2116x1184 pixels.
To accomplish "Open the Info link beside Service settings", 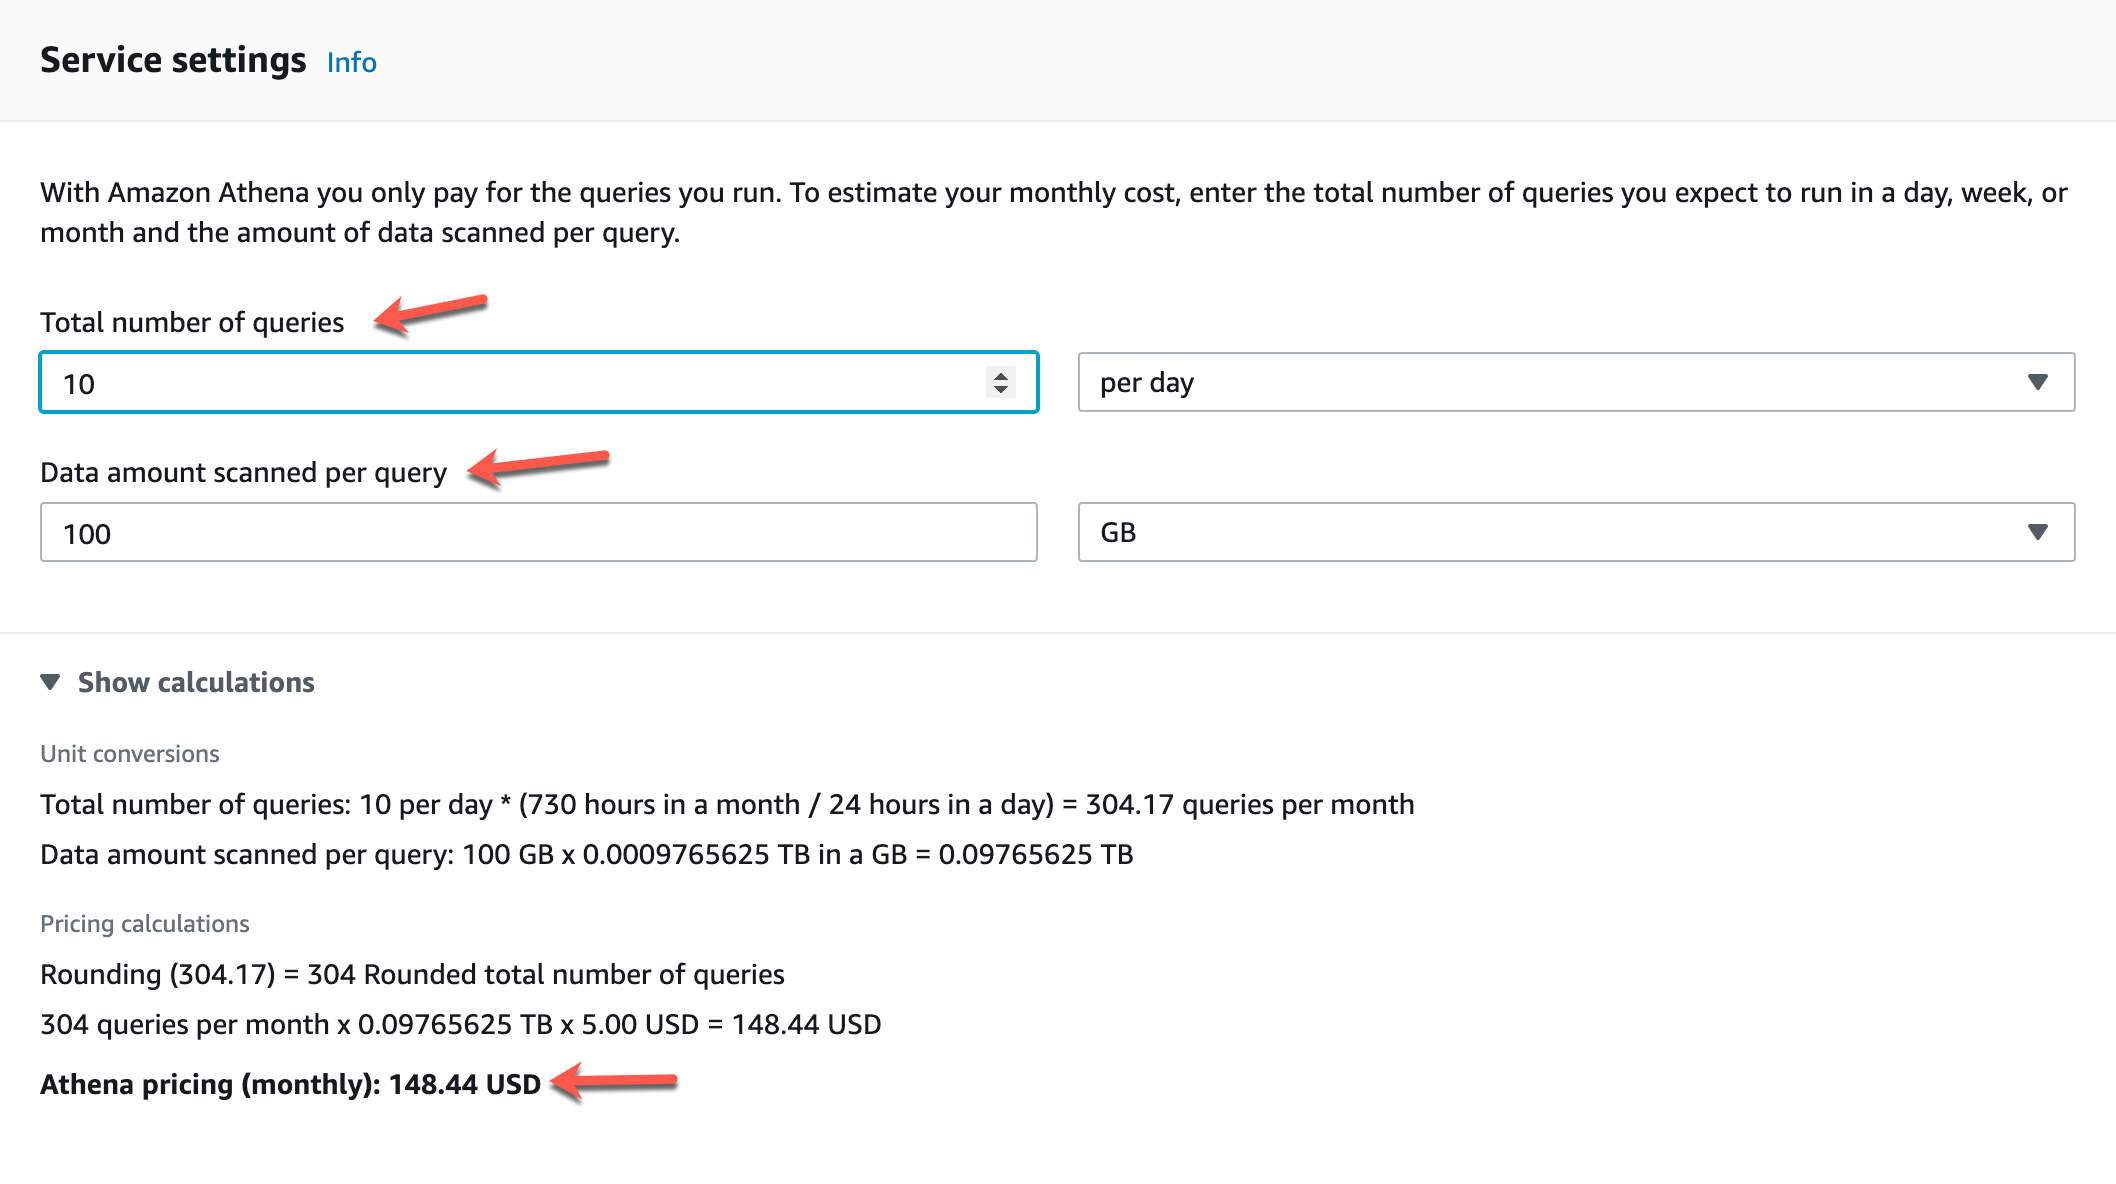I will coord(351,62).
